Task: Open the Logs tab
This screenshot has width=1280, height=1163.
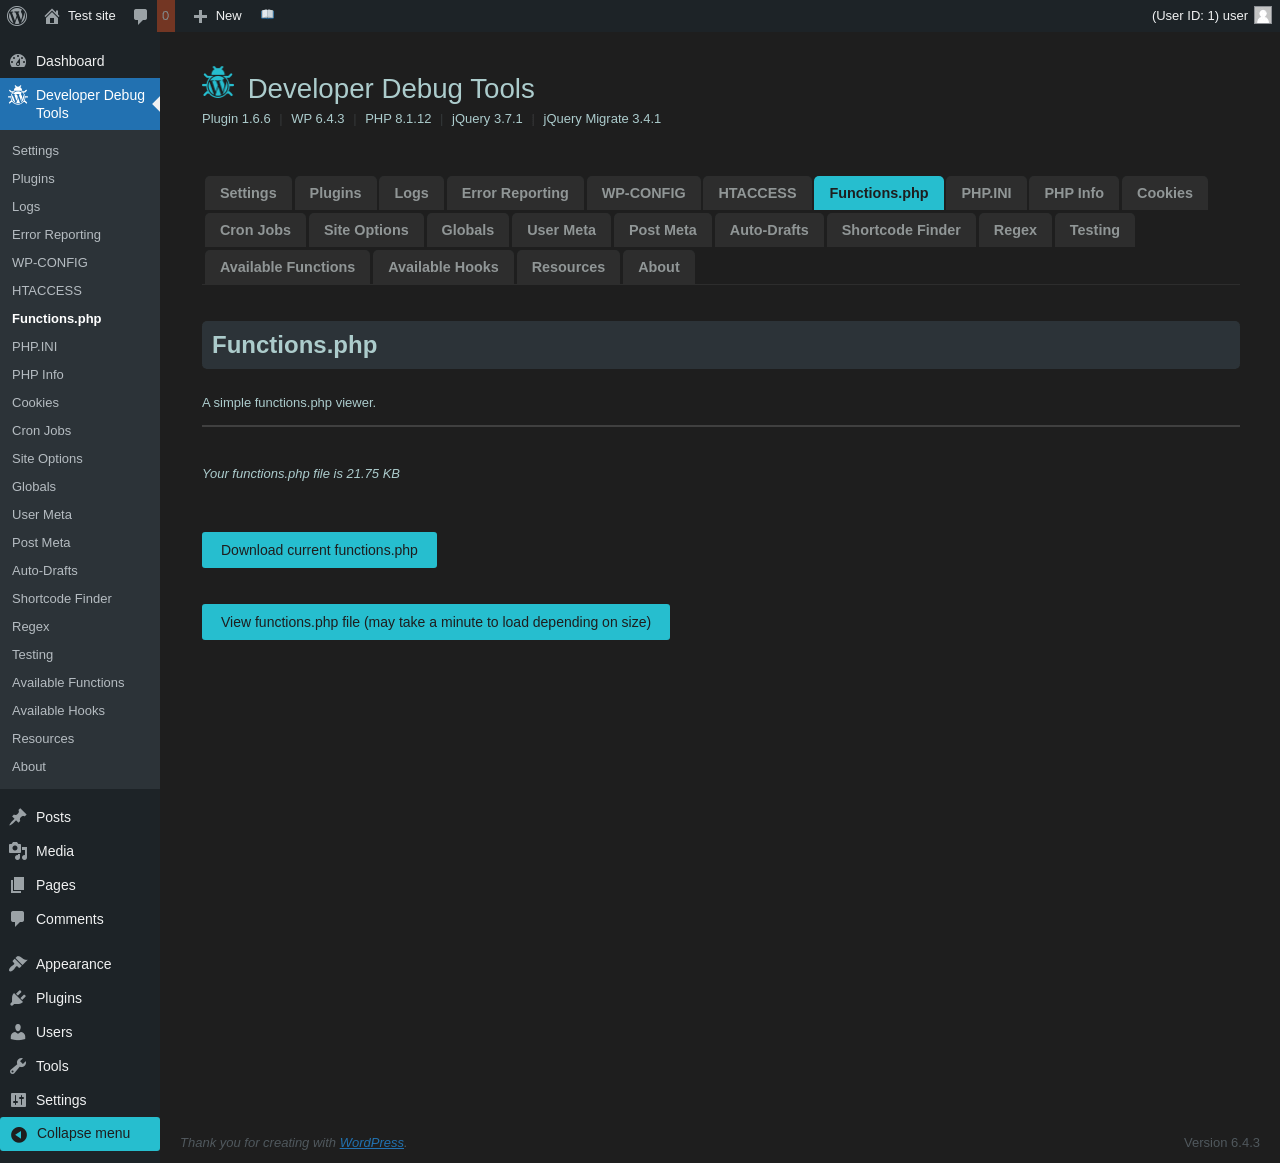Action: (x=411, y=193)
